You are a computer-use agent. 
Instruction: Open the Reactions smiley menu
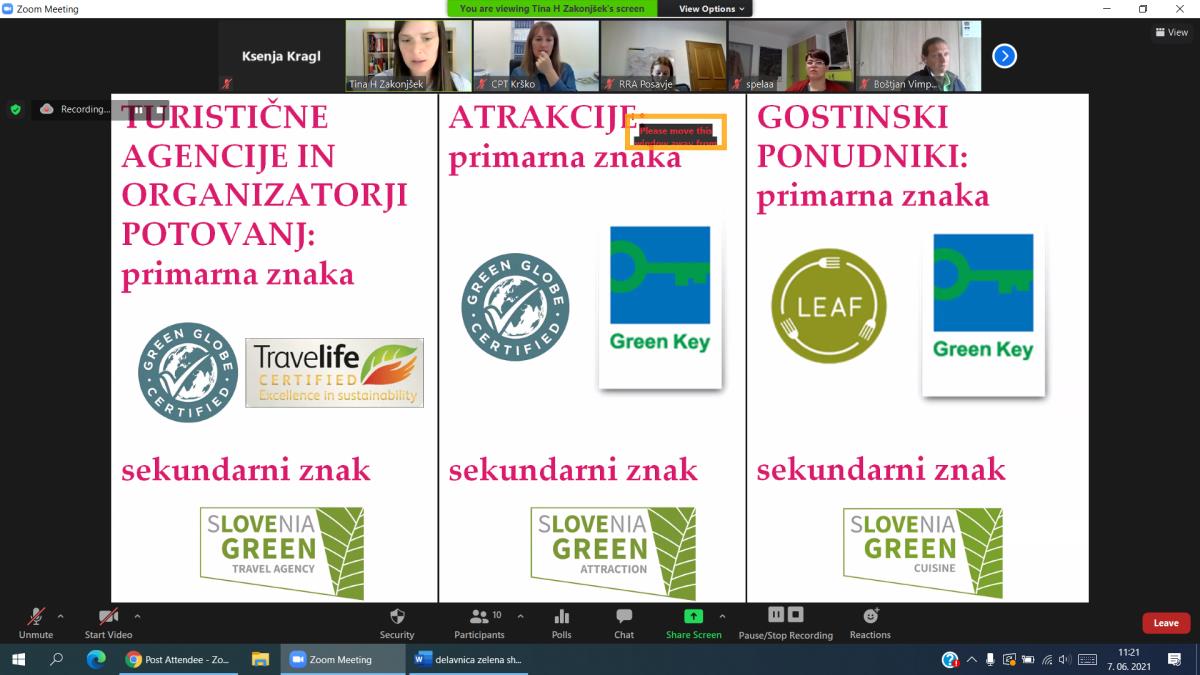pyautogui.click(x=870, y=617)
